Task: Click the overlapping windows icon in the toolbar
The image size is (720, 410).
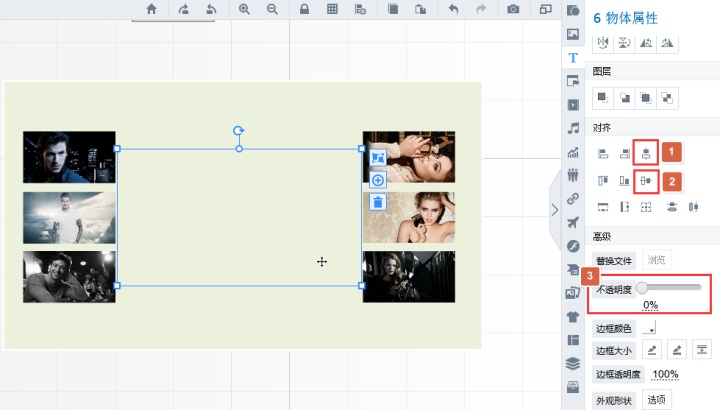Action: click(x=546, y=9)
